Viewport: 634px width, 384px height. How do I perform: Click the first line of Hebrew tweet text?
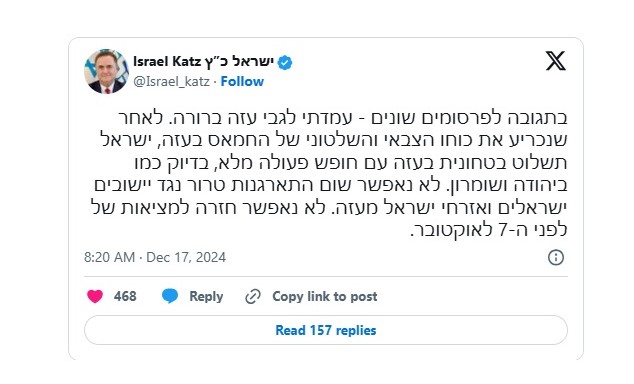coord(343,118)
